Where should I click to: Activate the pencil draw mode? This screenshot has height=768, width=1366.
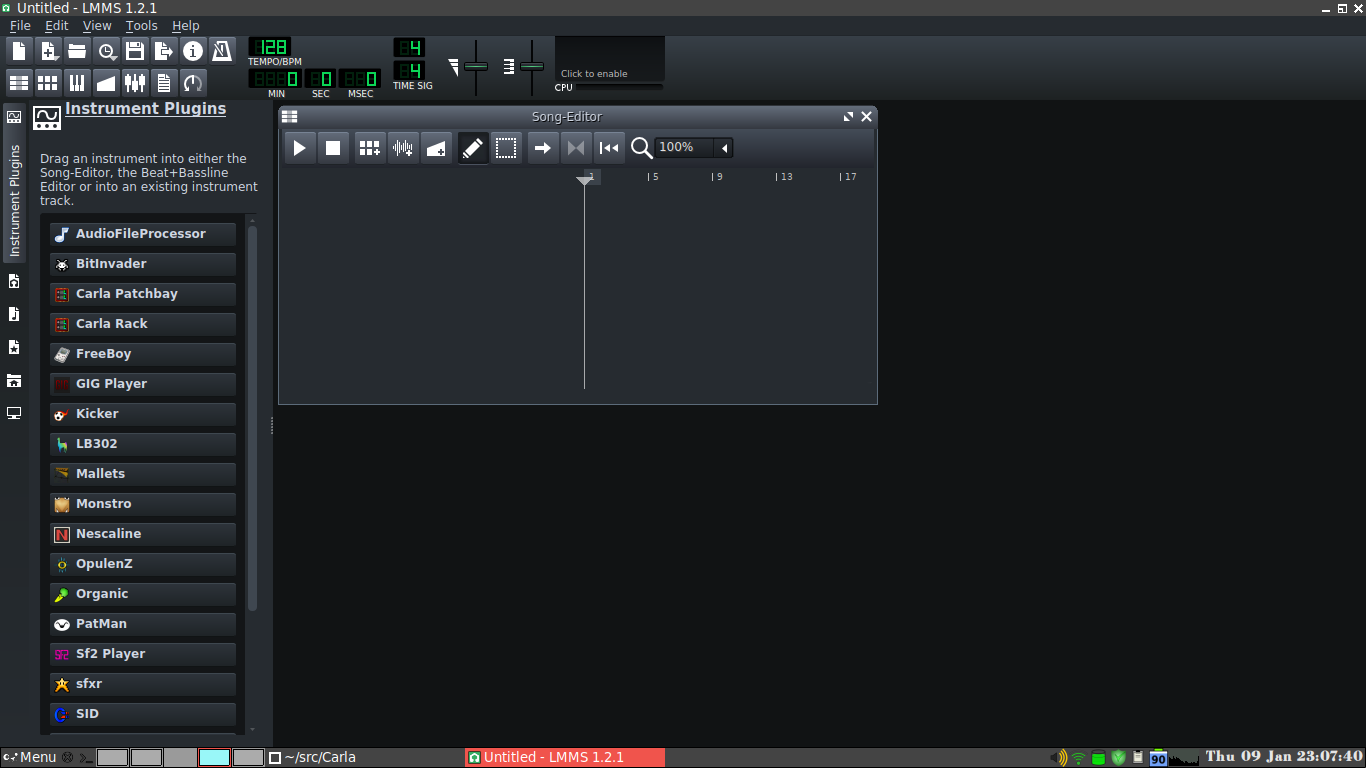(473, 148)
